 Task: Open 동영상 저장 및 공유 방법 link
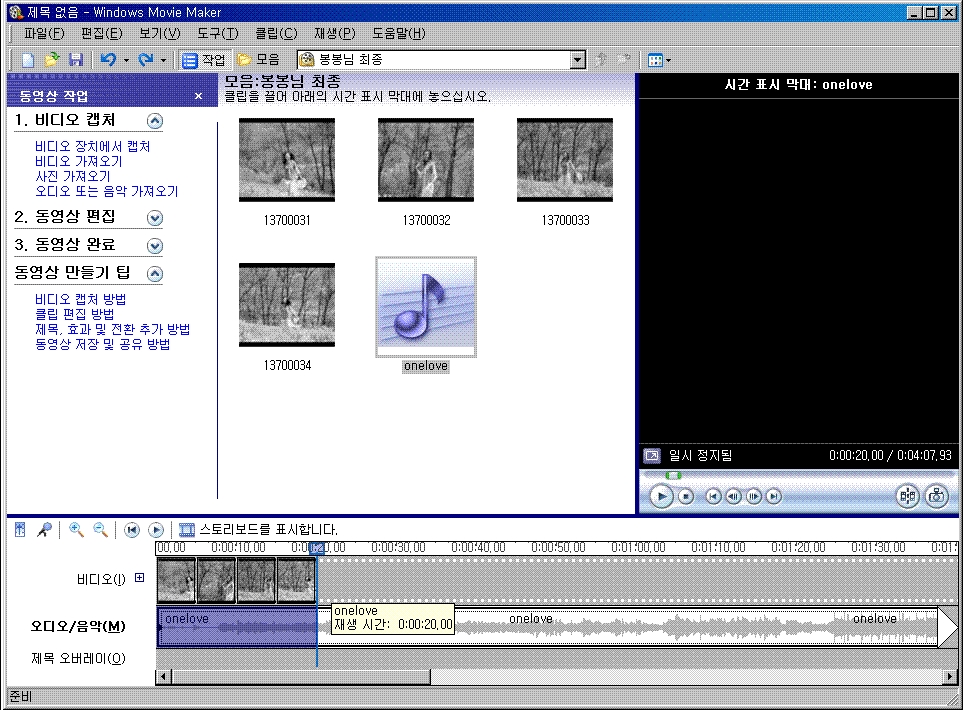[x=102, y=344]
